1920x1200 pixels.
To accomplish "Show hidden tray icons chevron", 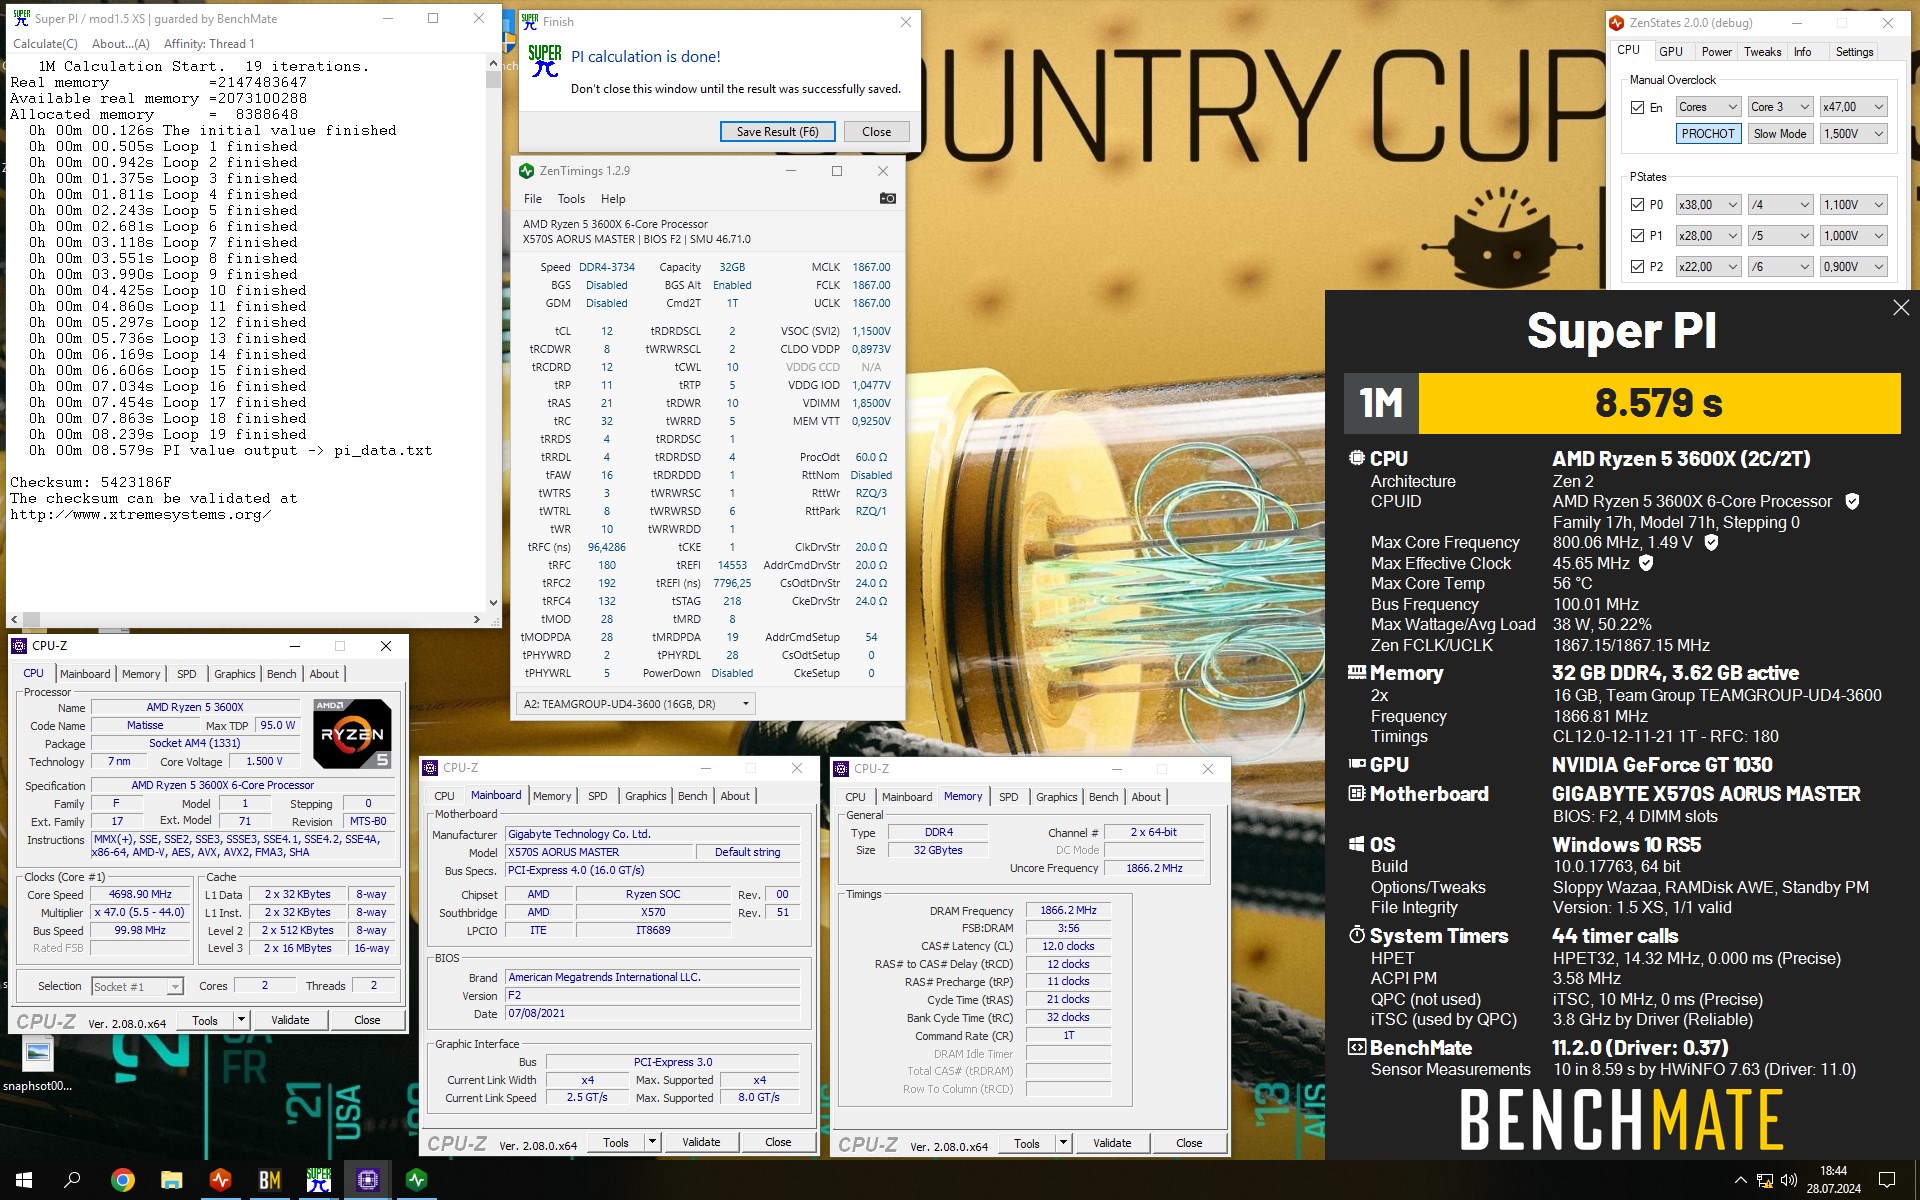I will point(1740,1181).
